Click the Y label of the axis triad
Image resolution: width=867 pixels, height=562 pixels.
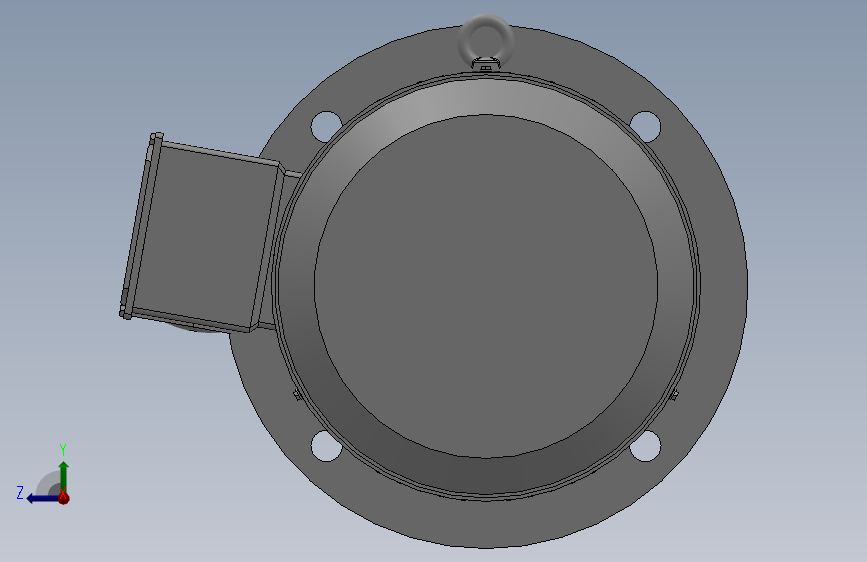pos(63,449)
